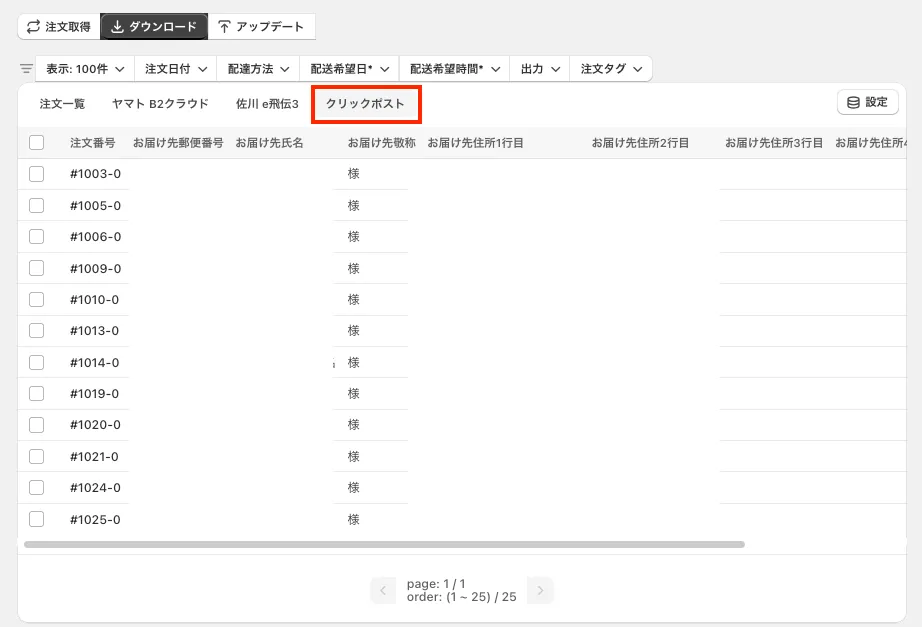The height and width of the screenshot is (627, 922).
Task: Open the 注文タグ dropdown
Action: point(611,69)
